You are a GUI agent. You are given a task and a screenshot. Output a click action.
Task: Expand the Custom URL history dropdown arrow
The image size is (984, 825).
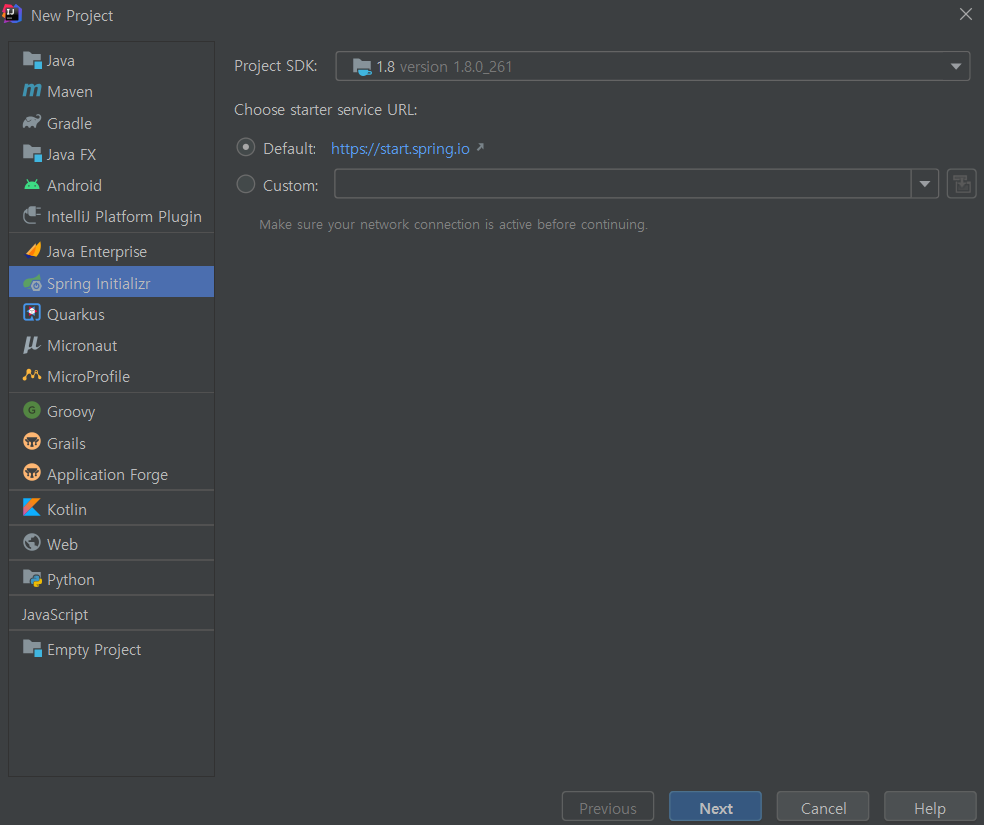924,184
